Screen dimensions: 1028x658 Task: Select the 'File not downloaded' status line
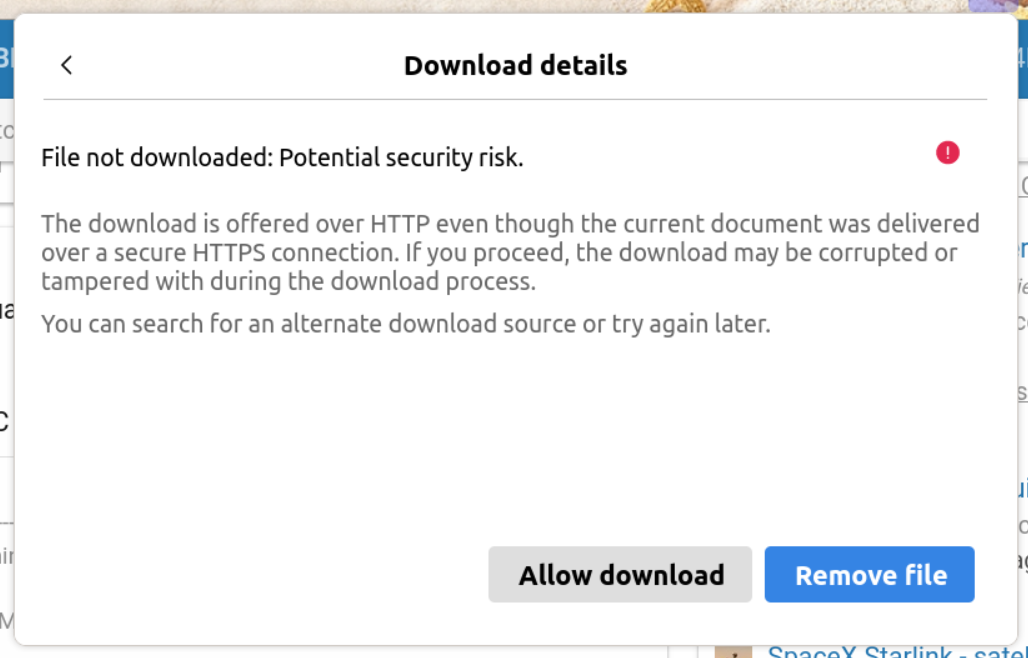tap(282, 158)
